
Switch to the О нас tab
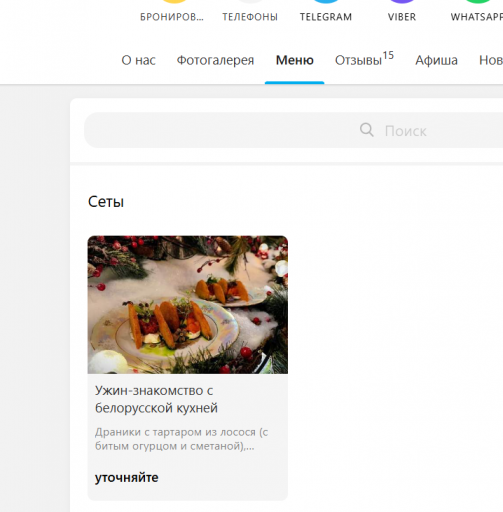(138, 60)
